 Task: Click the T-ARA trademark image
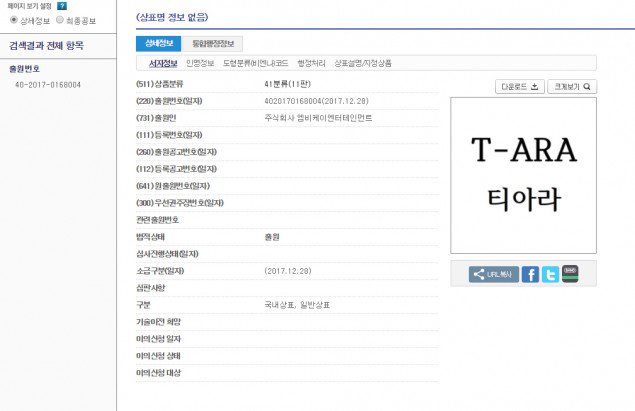click(x=524, y=175)
